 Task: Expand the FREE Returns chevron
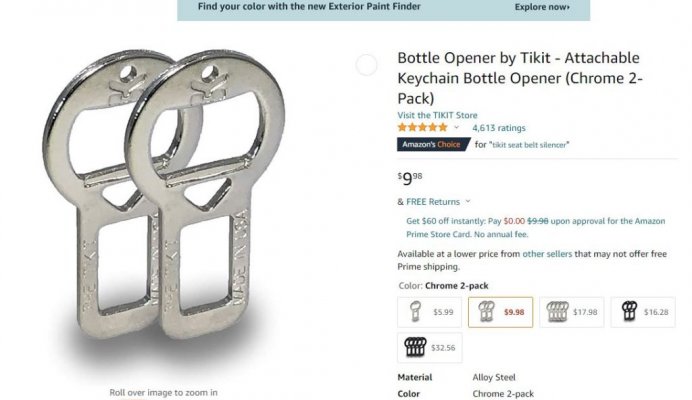point(468,201)
